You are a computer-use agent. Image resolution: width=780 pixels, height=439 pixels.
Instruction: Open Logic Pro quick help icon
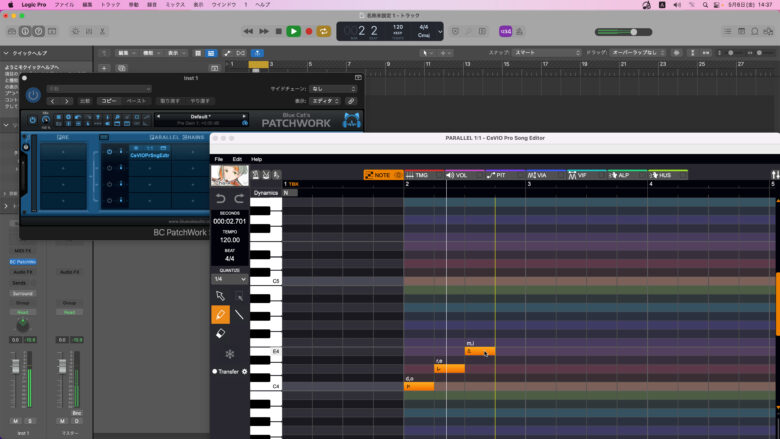pyautogui.click(x=38, y=31)
